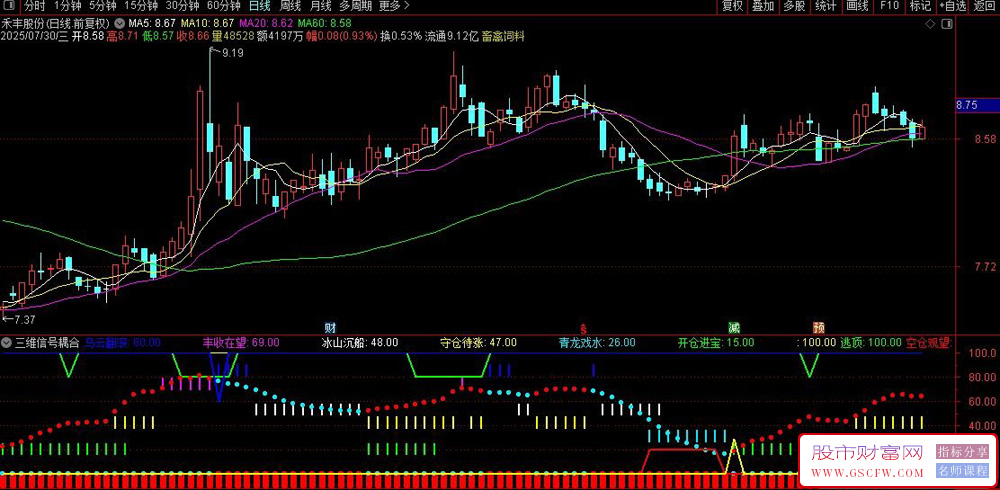Click the green 减 marker icon
This screenshot has width=1000, height=490.
coord(735,328)
